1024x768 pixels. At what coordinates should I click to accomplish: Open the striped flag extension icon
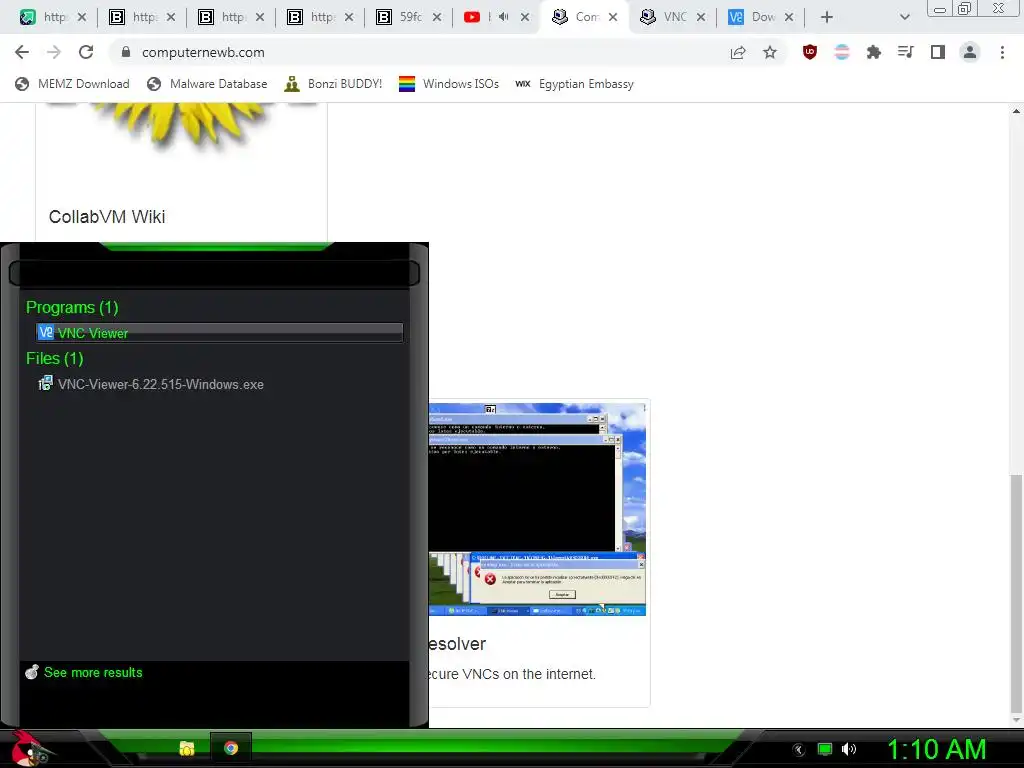[x=842, y=52]
